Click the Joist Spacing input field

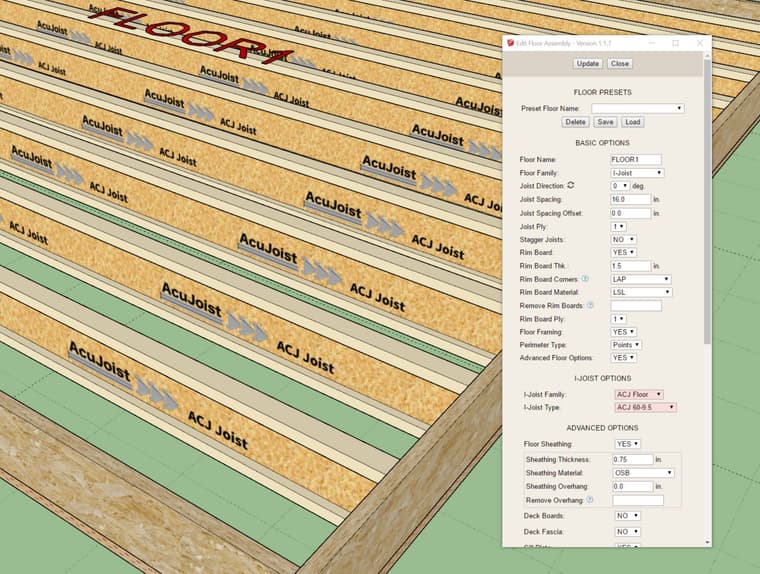point(630,200)
